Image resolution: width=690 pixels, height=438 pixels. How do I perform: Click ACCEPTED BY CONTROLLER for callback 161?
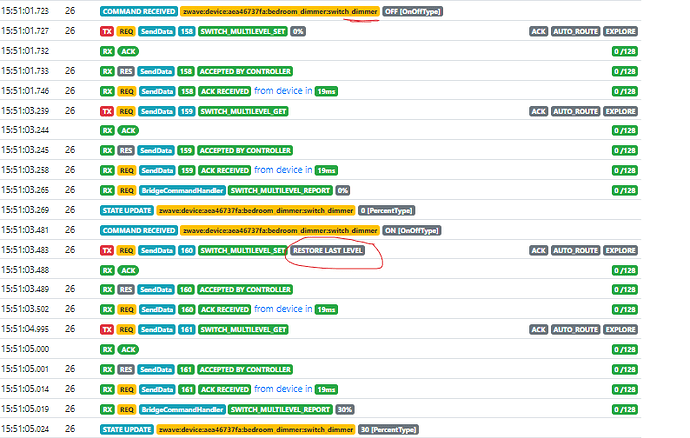(245, 369)
